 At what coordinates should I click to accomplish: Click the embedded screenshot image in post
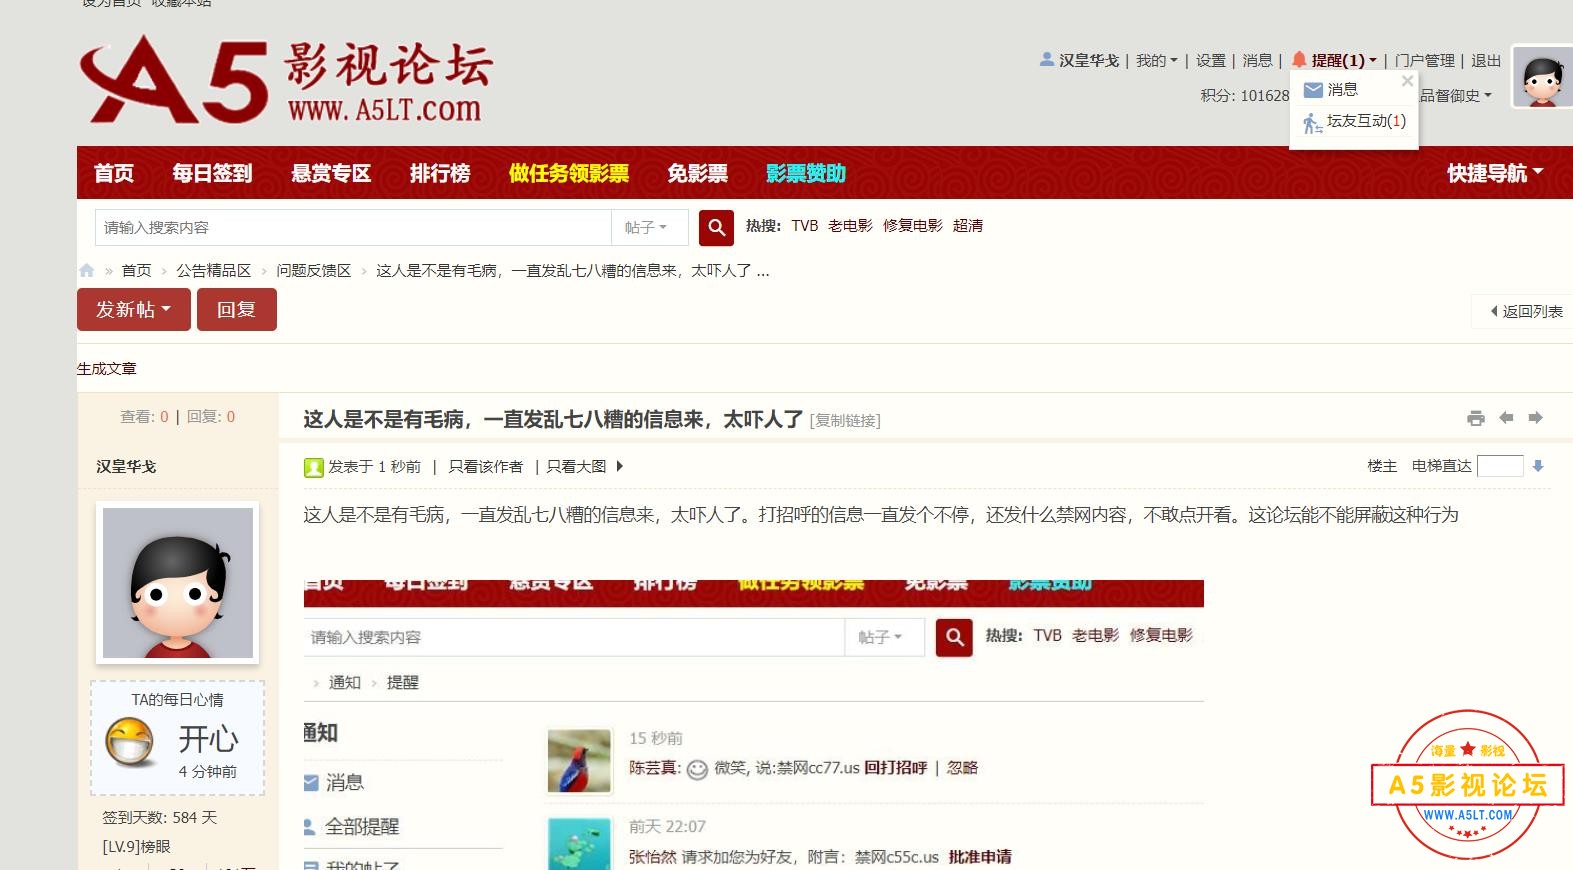(754, 724)
